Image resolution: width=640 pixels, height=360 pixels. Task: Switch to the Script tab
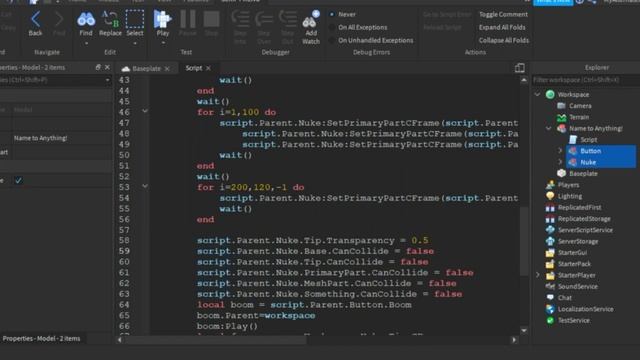tap(193, 68)
